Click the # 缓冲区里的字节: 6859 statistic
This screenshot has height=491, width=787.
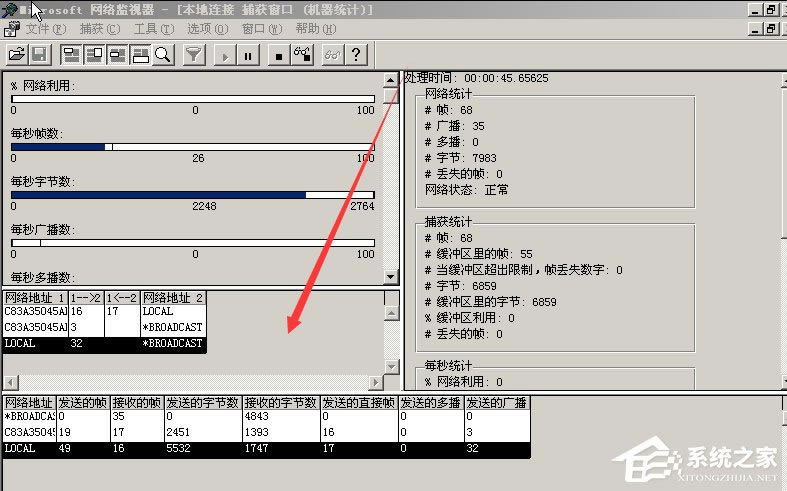[x=490, y=302]
